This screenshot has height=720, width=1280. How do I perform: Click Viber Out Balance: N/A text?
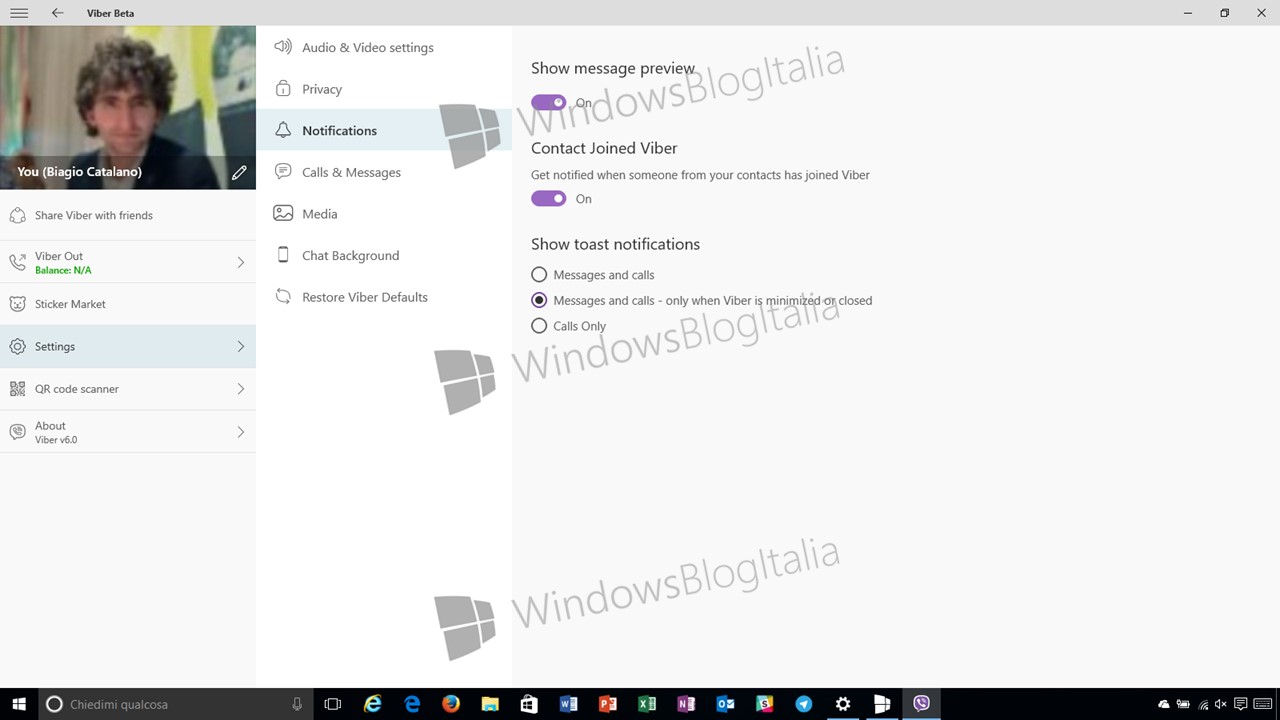point(63,271)
